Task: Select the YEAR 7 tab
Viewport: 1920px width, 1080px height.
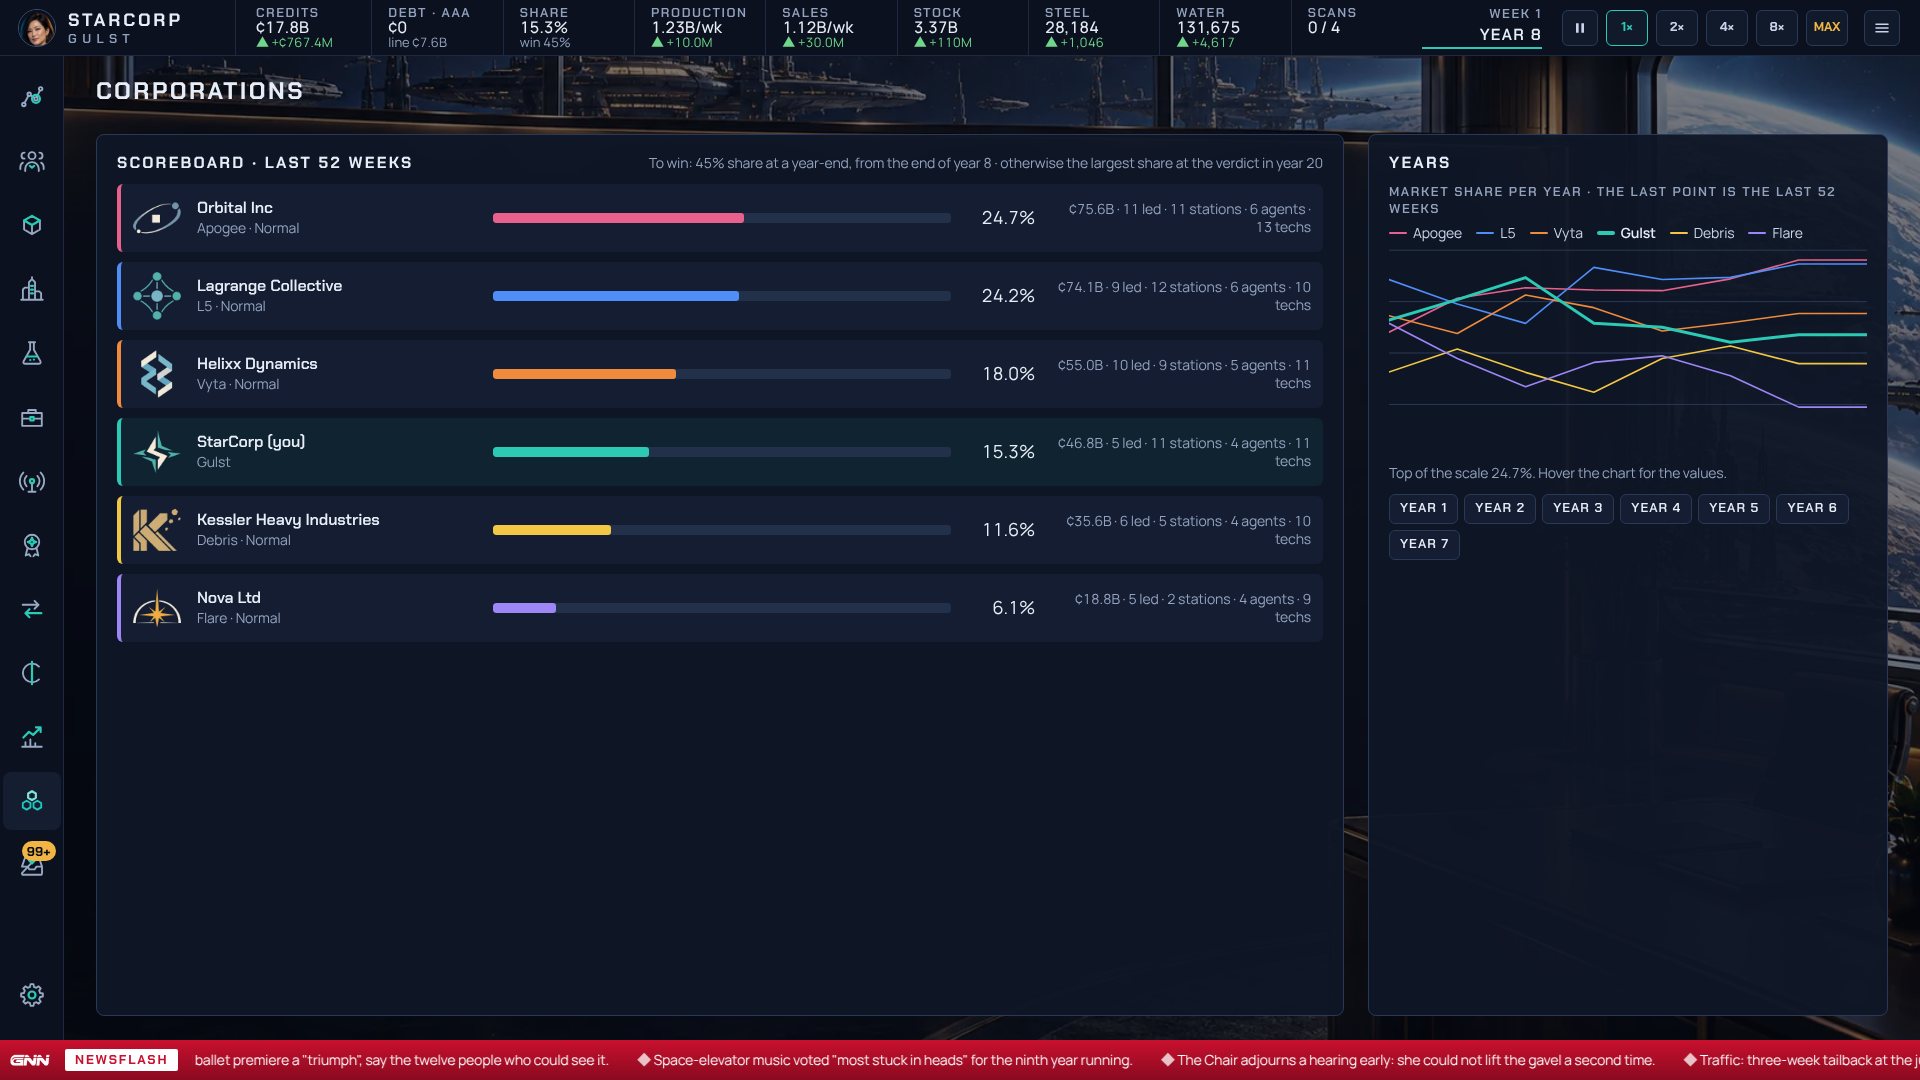Action: point(1424,544)
